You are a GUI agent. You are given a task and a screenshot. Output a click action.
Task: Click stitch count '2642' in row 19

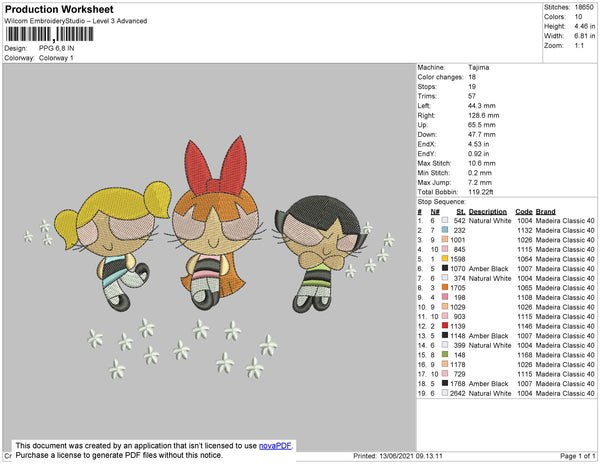[458, 393]
